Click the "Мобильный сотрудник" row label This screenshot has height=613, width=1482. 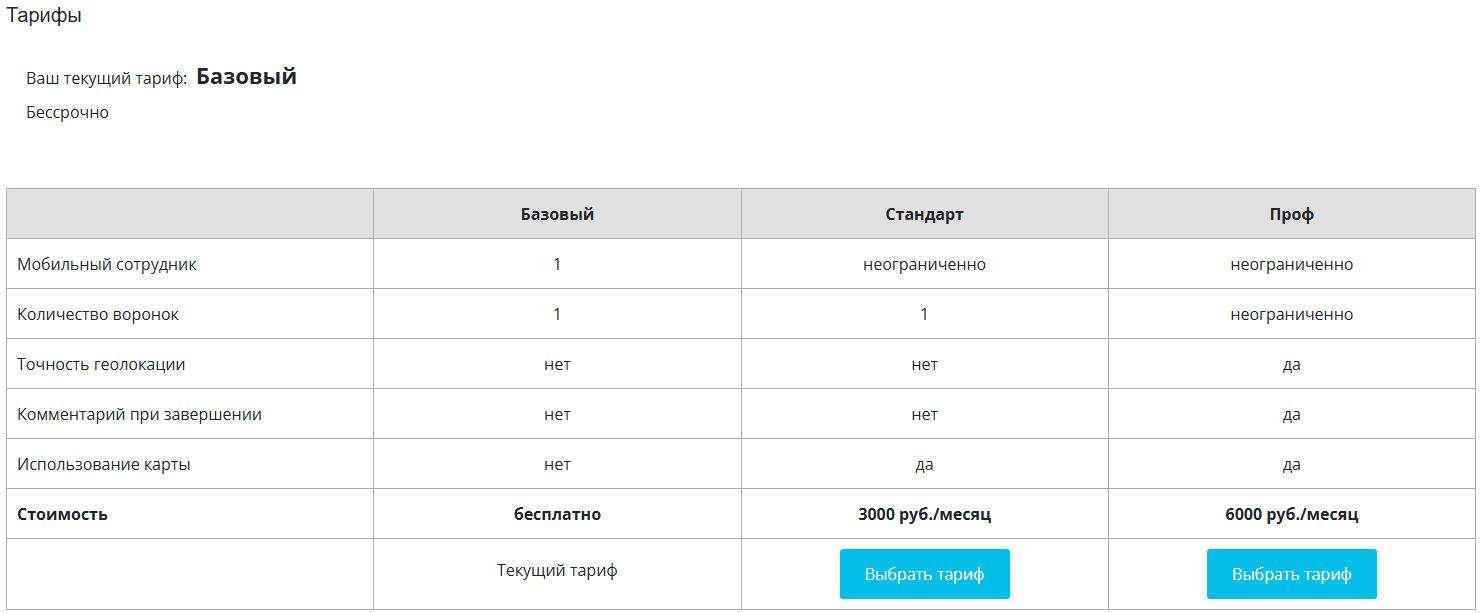pos(107,264)
